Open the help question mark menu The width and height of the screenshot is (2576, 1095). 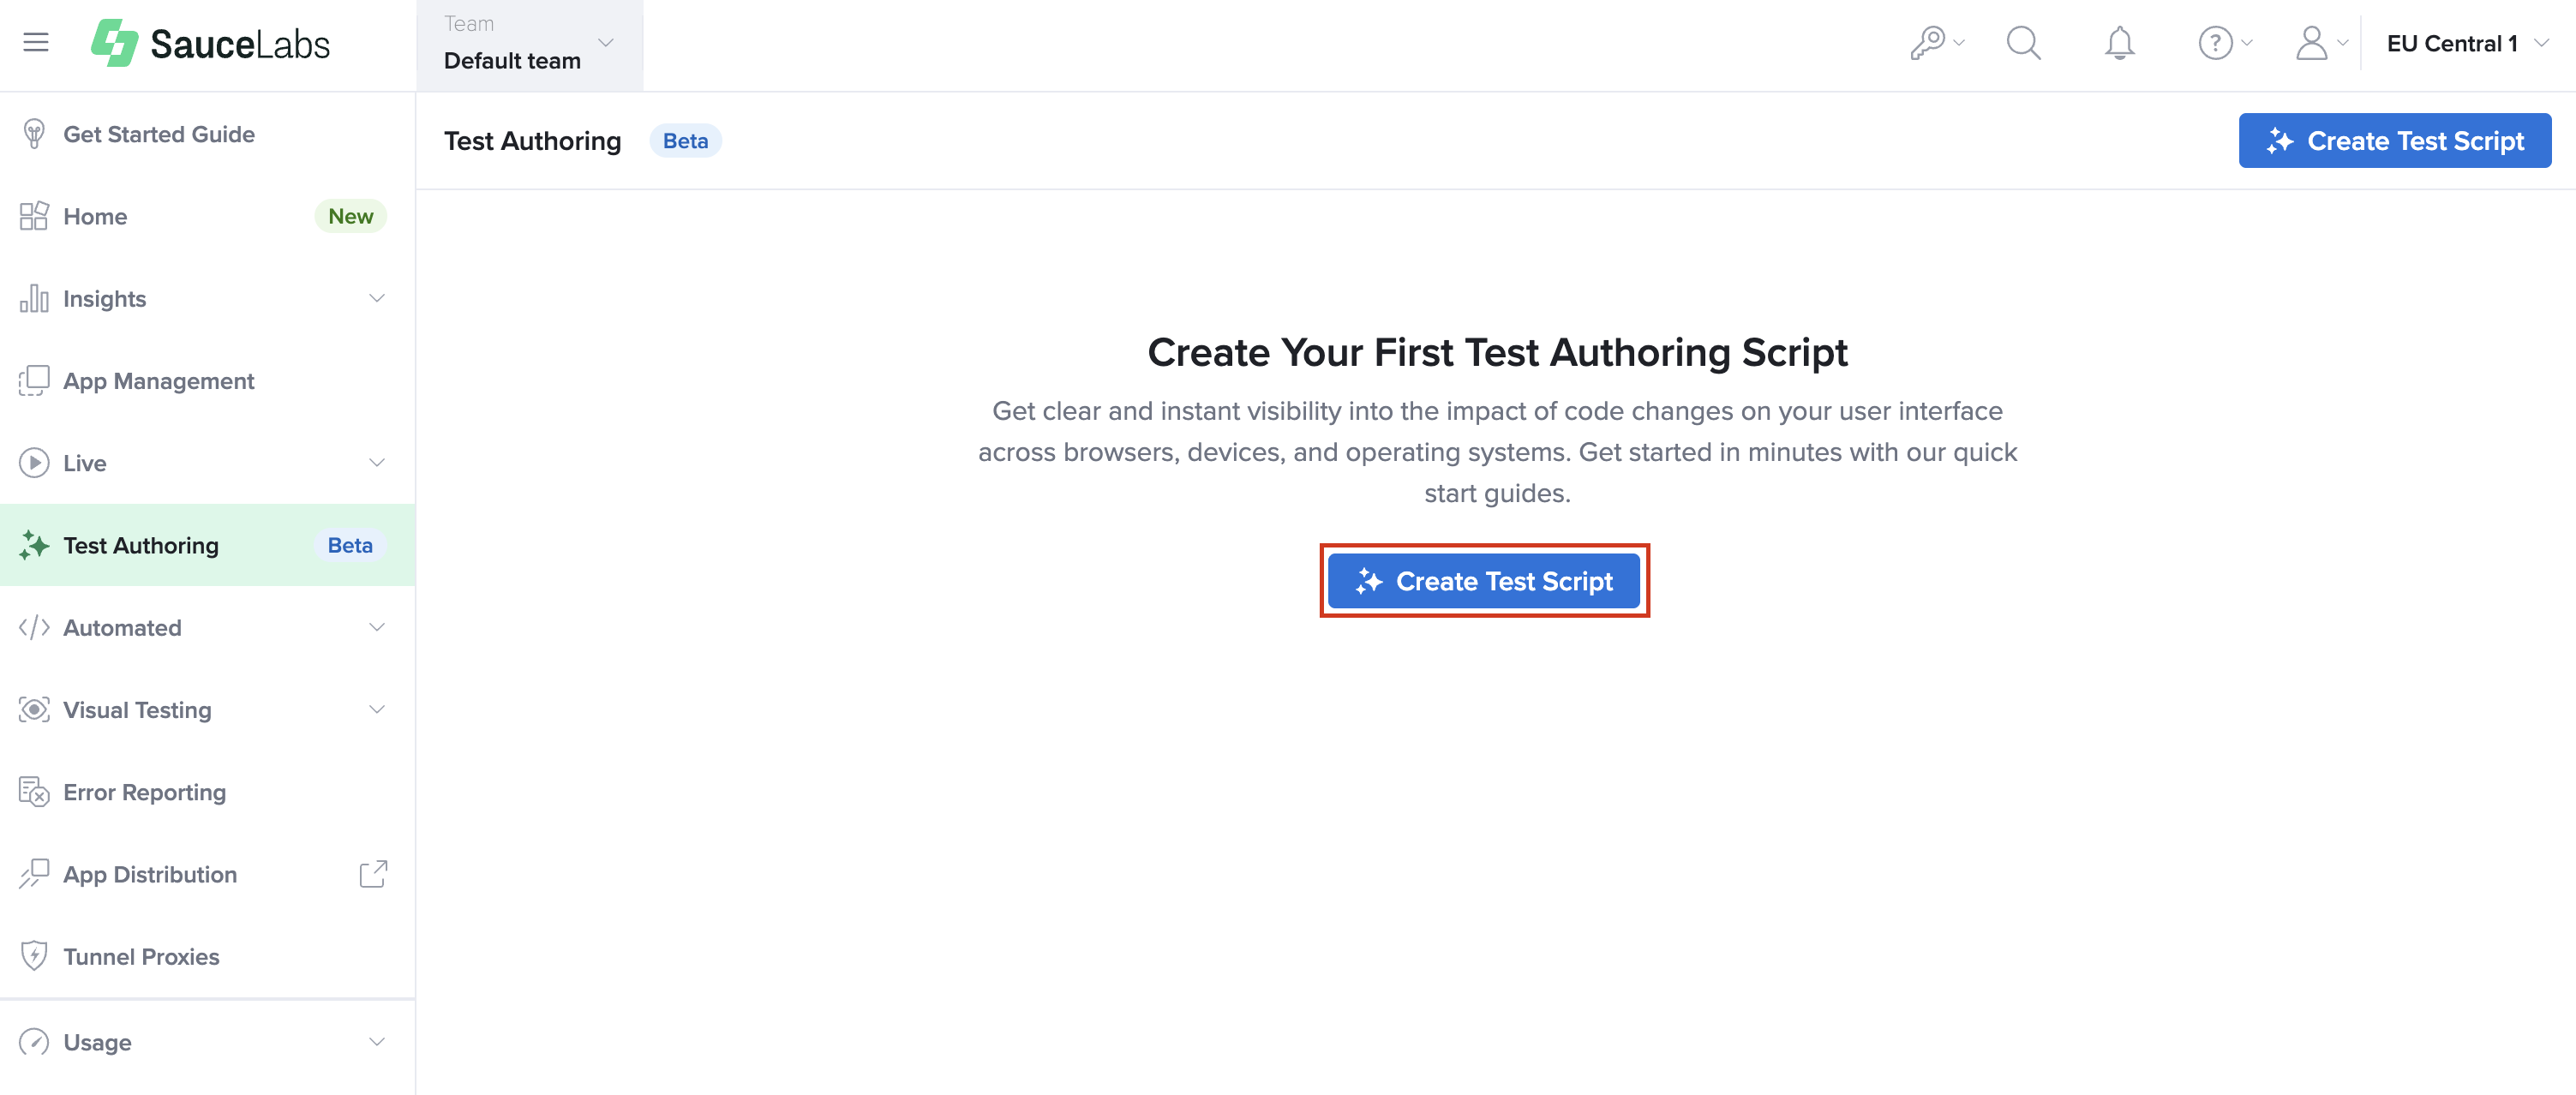[2223, 43]
